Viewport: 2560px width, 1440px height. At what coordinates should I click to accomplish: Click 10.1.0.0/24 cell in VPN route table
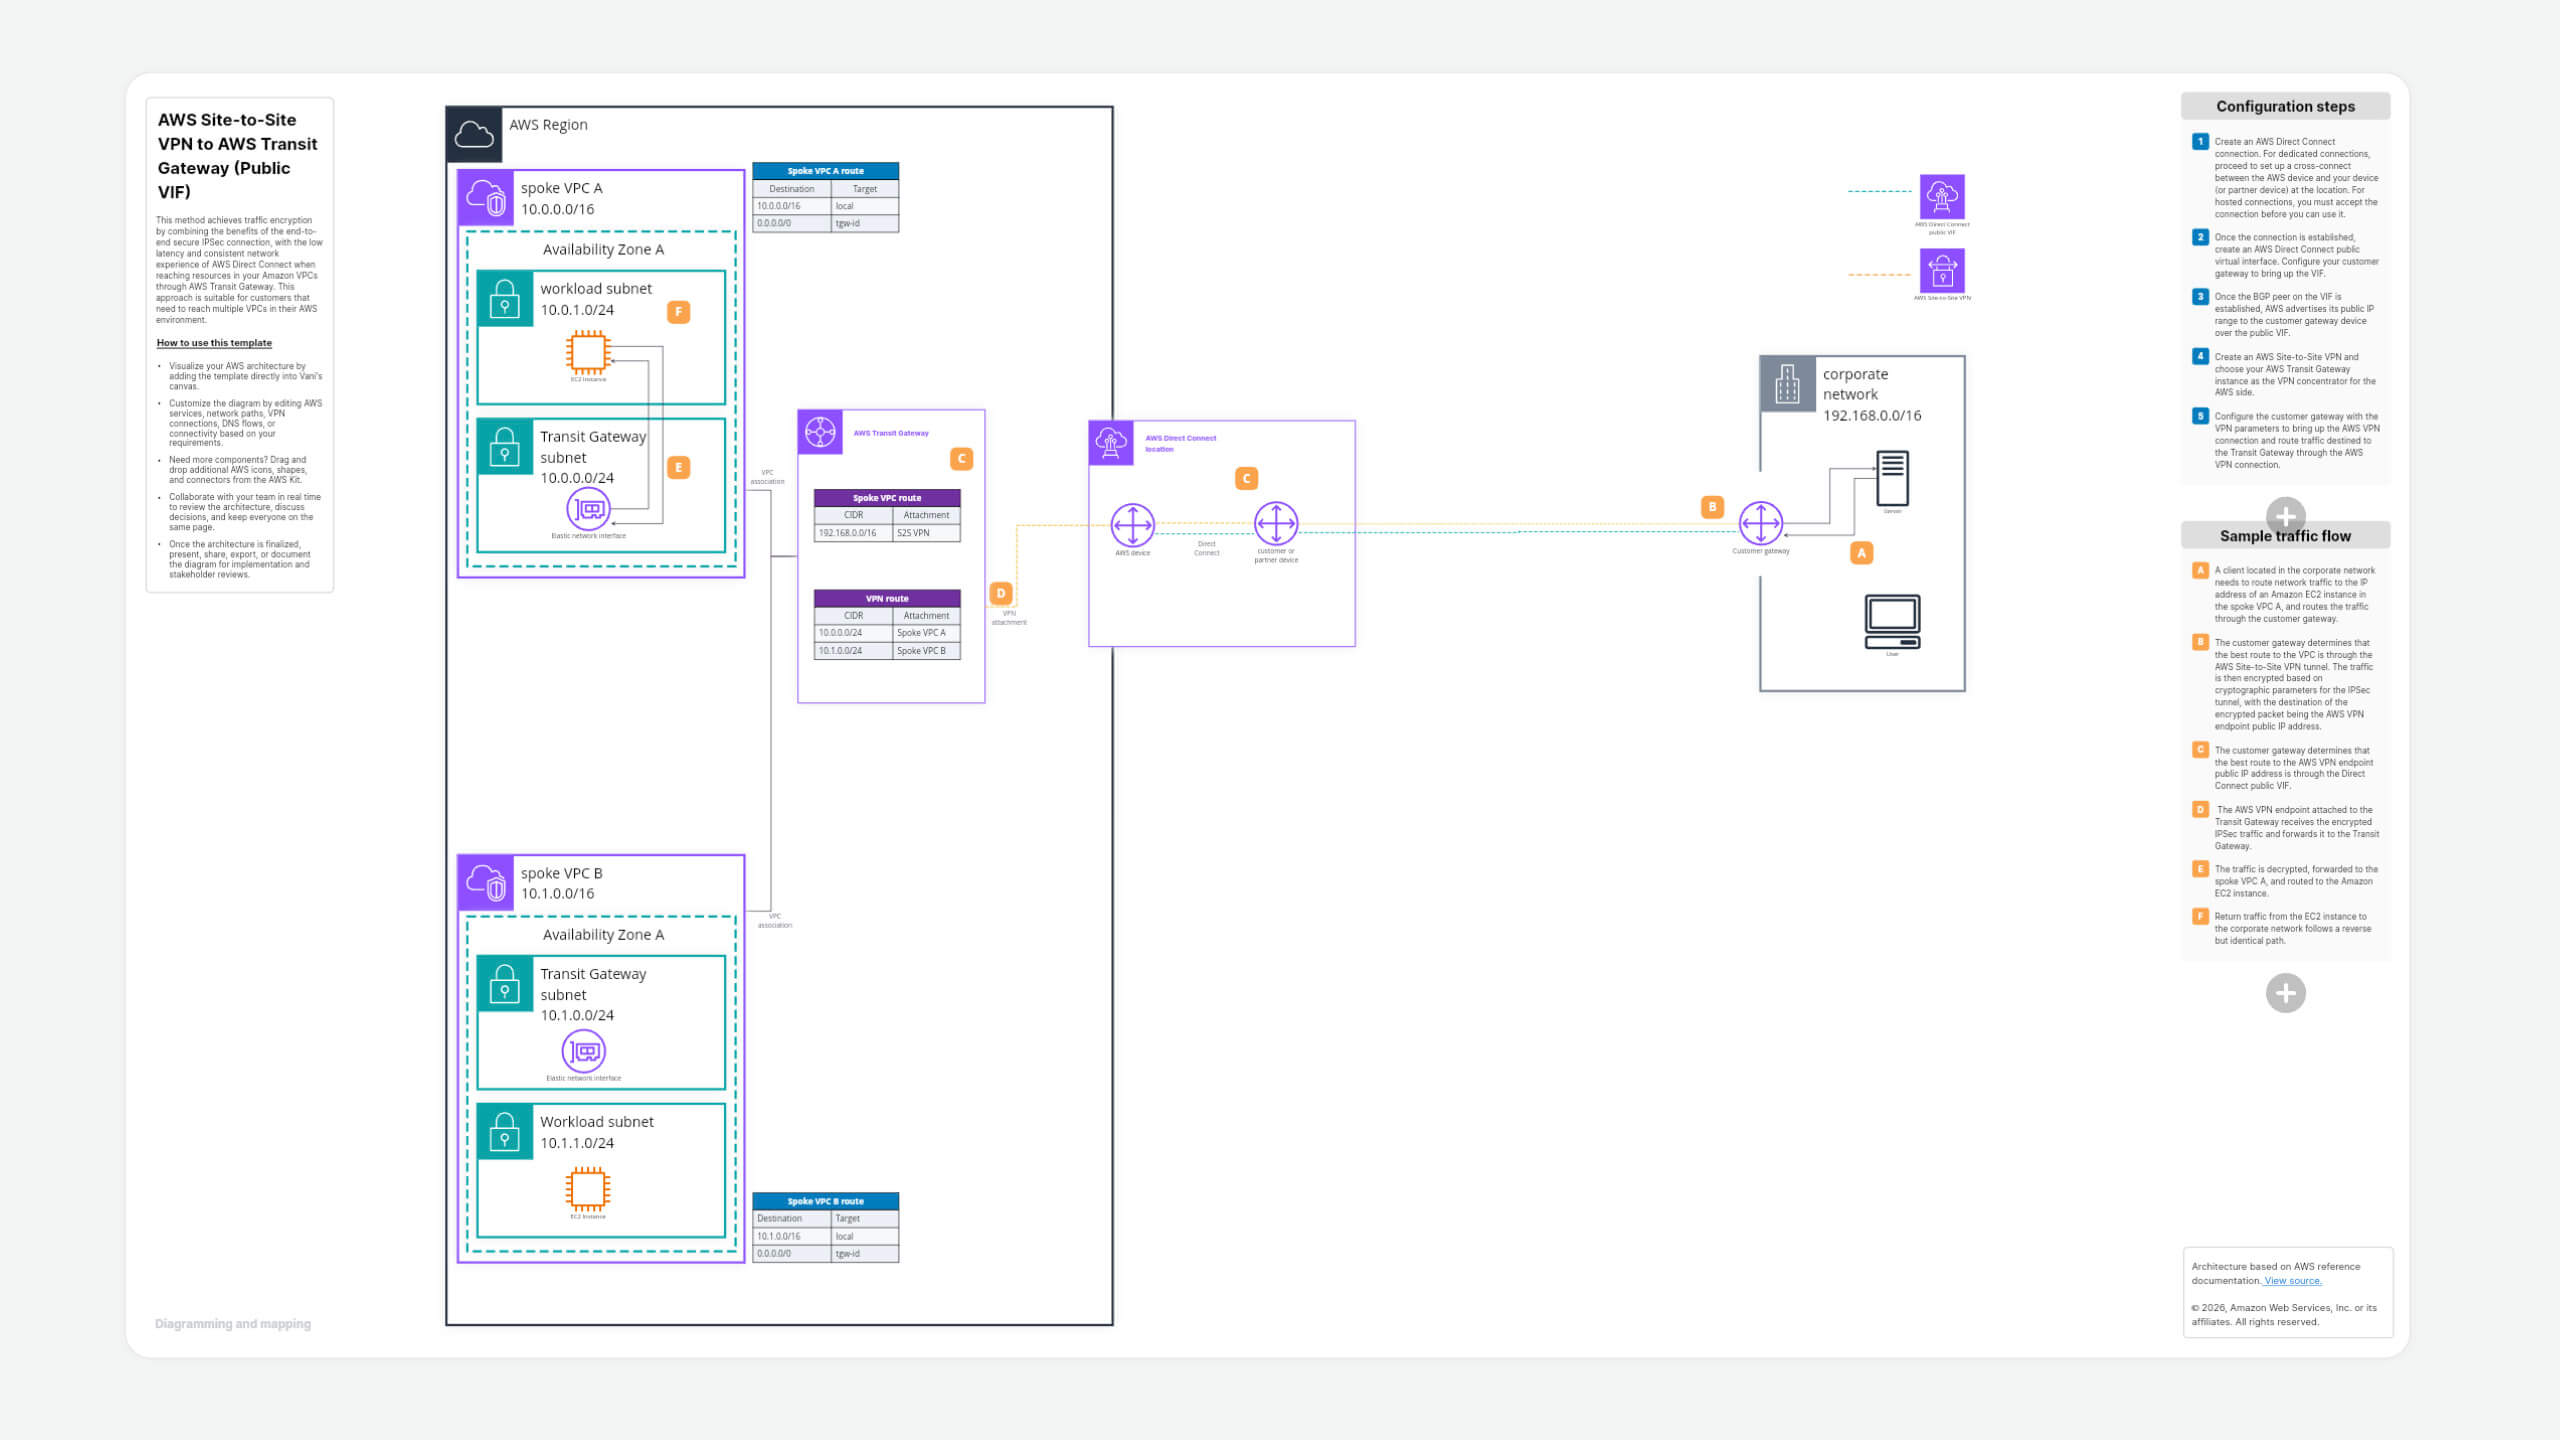click(853, 651)
